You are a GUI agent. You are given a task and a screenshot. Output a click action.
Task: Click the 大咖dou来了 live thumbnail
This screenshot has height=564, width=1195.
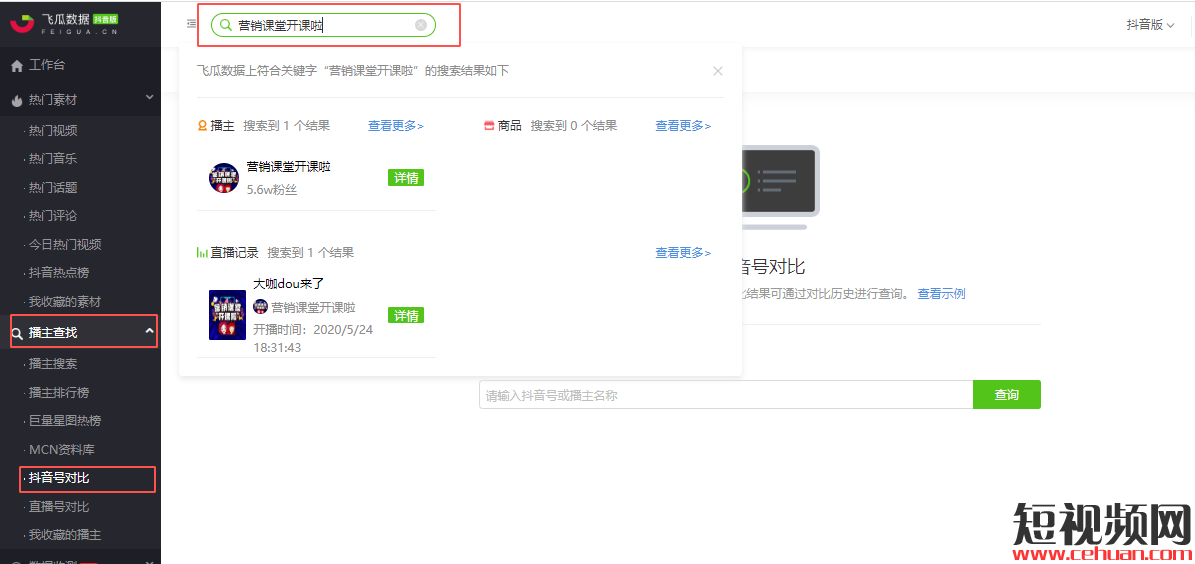(227, 315)
